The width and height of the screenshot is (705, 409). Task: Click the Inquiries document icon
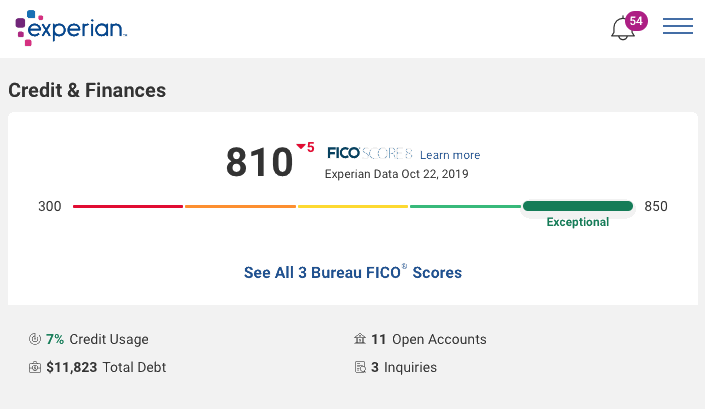coord(360,367)
